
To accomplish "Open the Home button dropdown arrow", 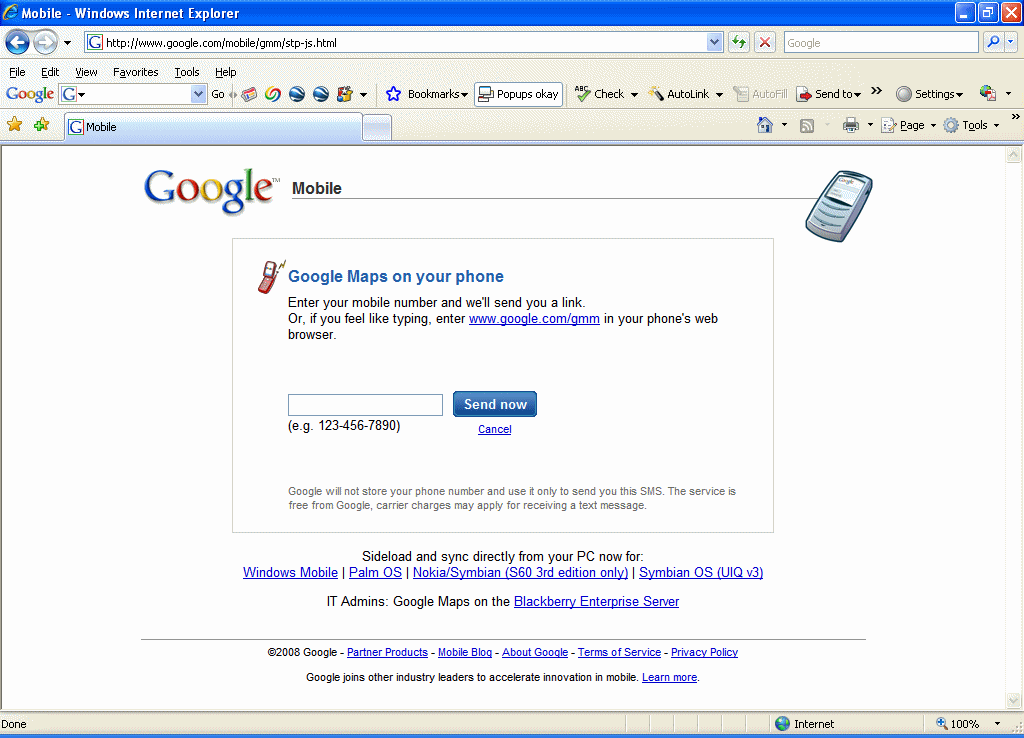I will (x=784, y=125).
